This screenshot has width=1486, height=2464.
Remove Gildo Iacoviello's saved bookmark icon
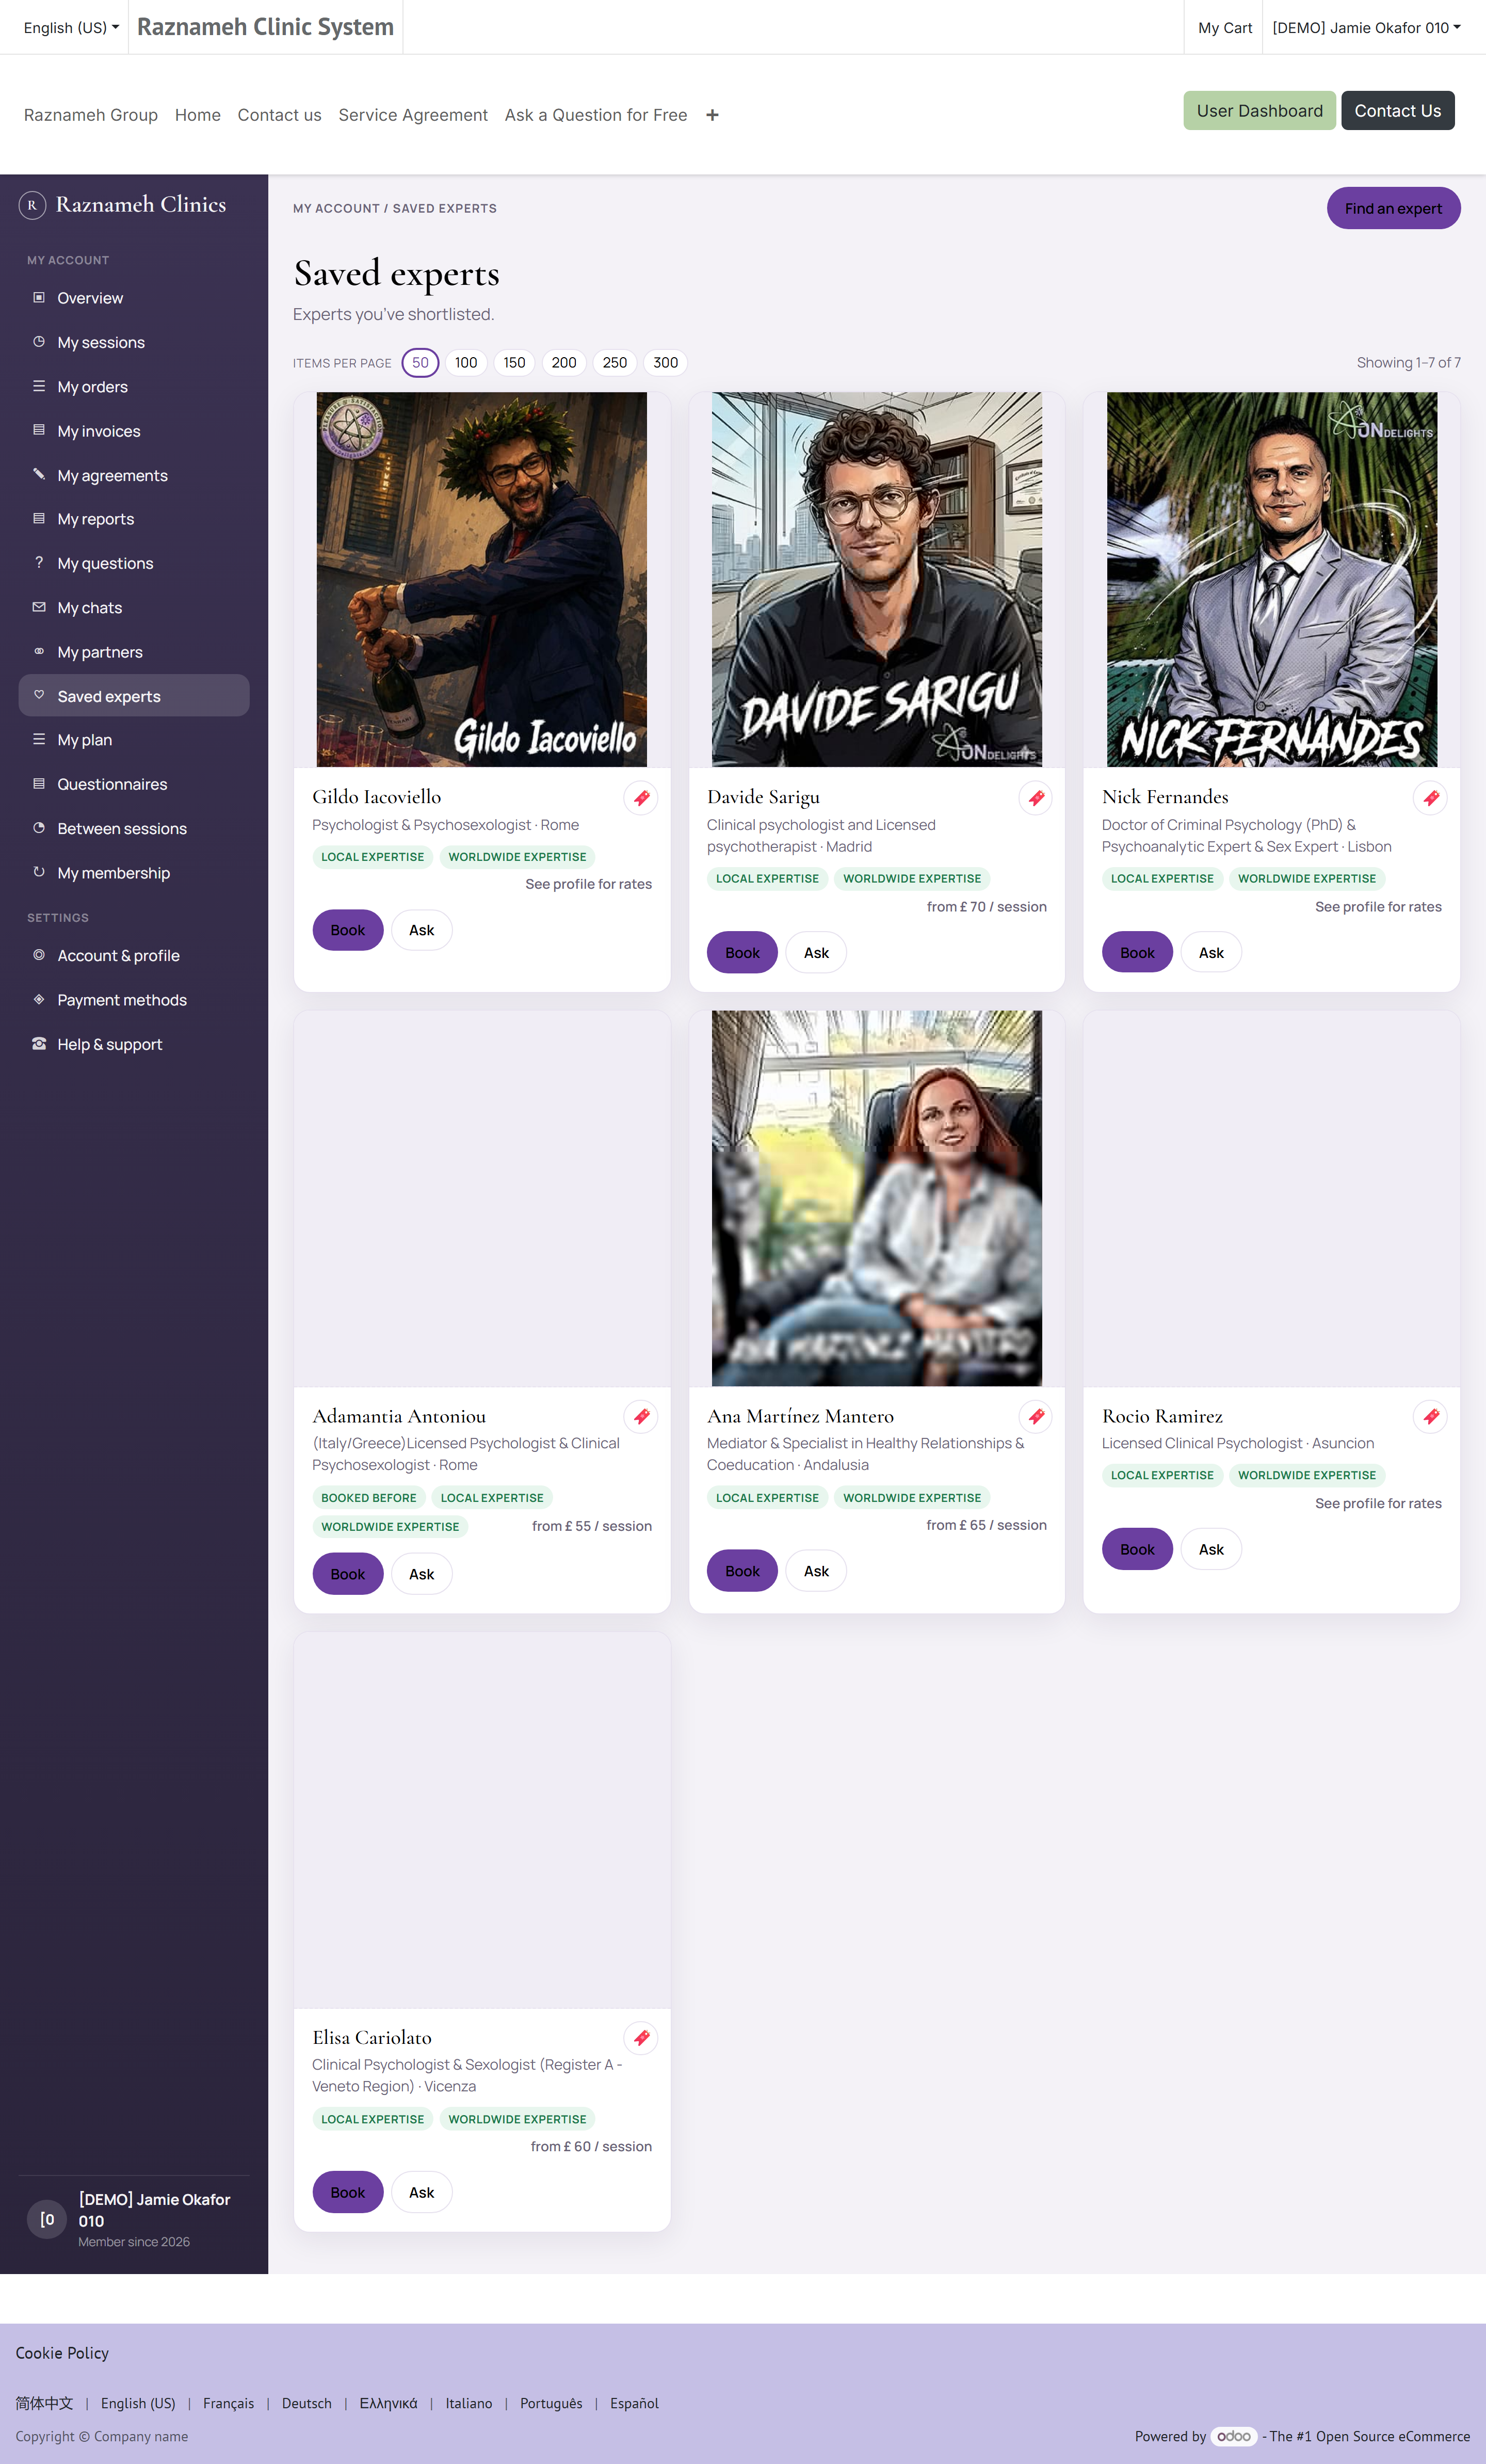641,798
